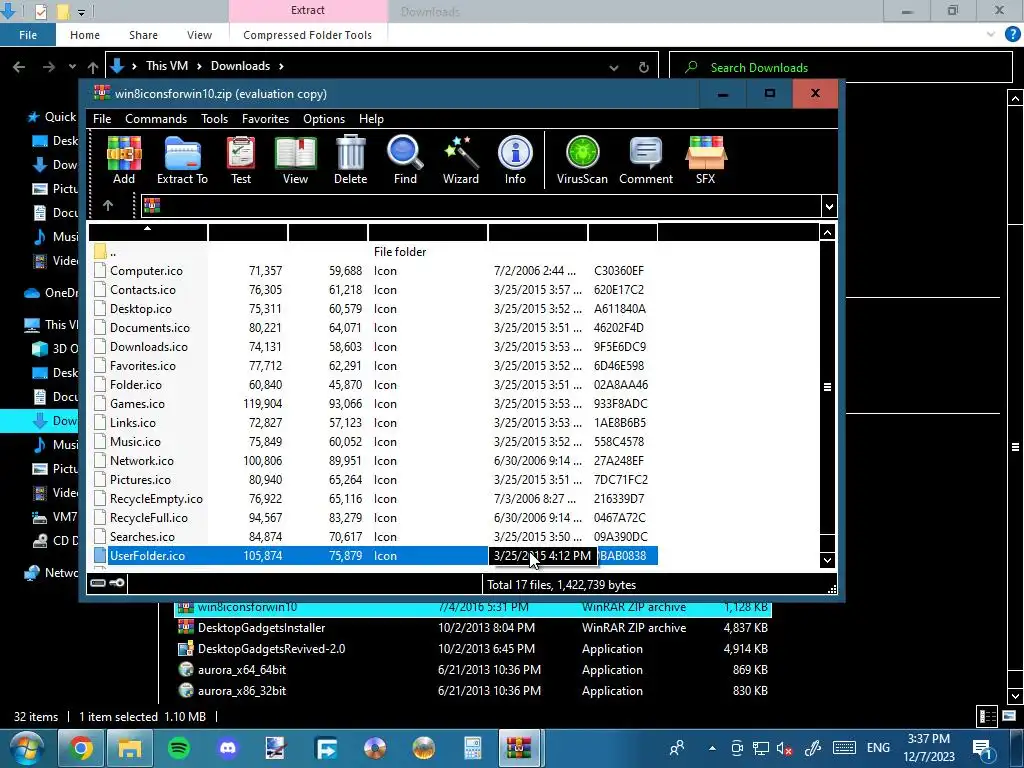Click the Windows Start orb
The image size is (1024, 768).
pos(27,748)
